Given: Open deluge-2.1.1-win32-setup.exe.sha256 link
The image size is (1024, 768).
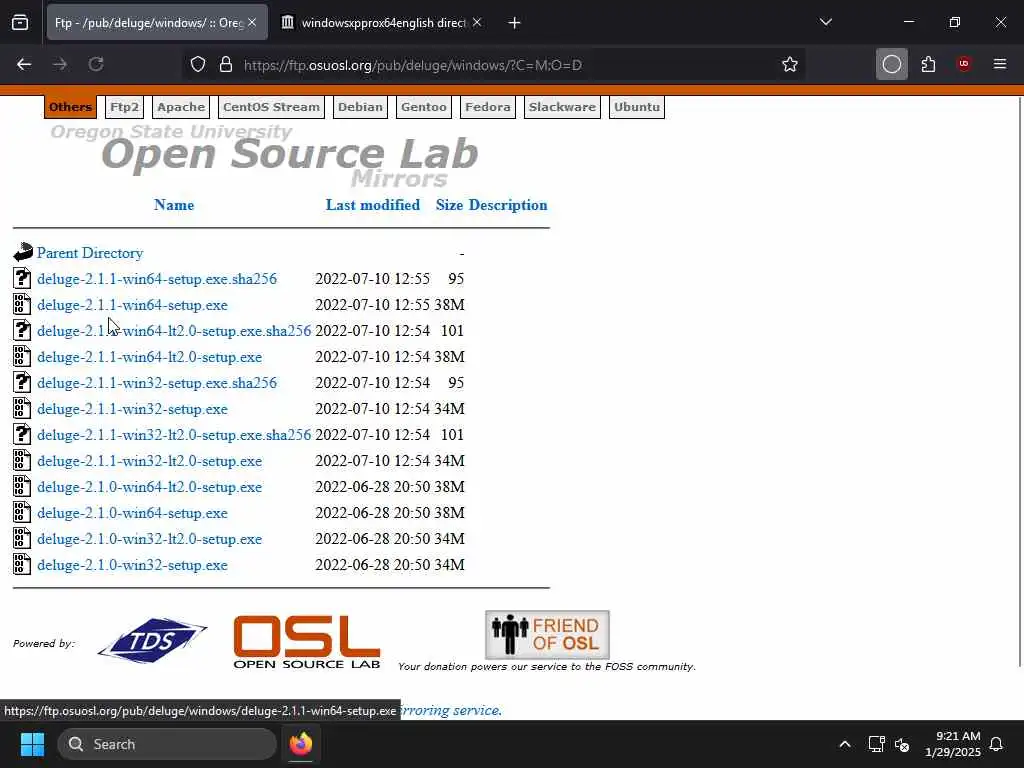Looking at the screenshot, I should pos(157,383).
